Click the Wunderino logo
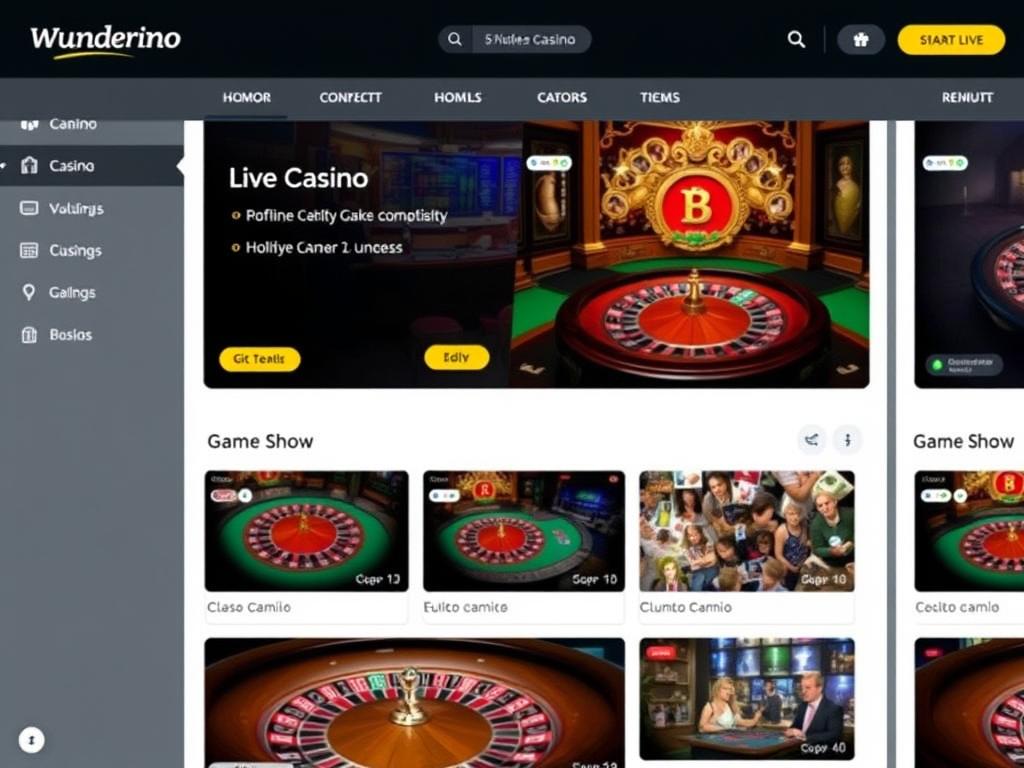 pyautogui.click(x=105, y=41)
